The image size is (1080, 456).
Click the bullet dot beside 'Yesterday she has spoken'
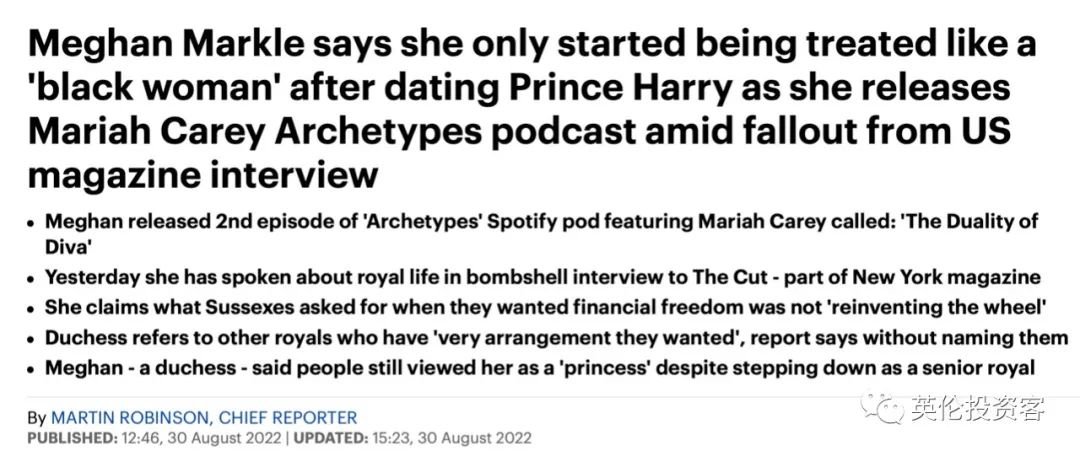pyautogui.click(x=32, y=280)
